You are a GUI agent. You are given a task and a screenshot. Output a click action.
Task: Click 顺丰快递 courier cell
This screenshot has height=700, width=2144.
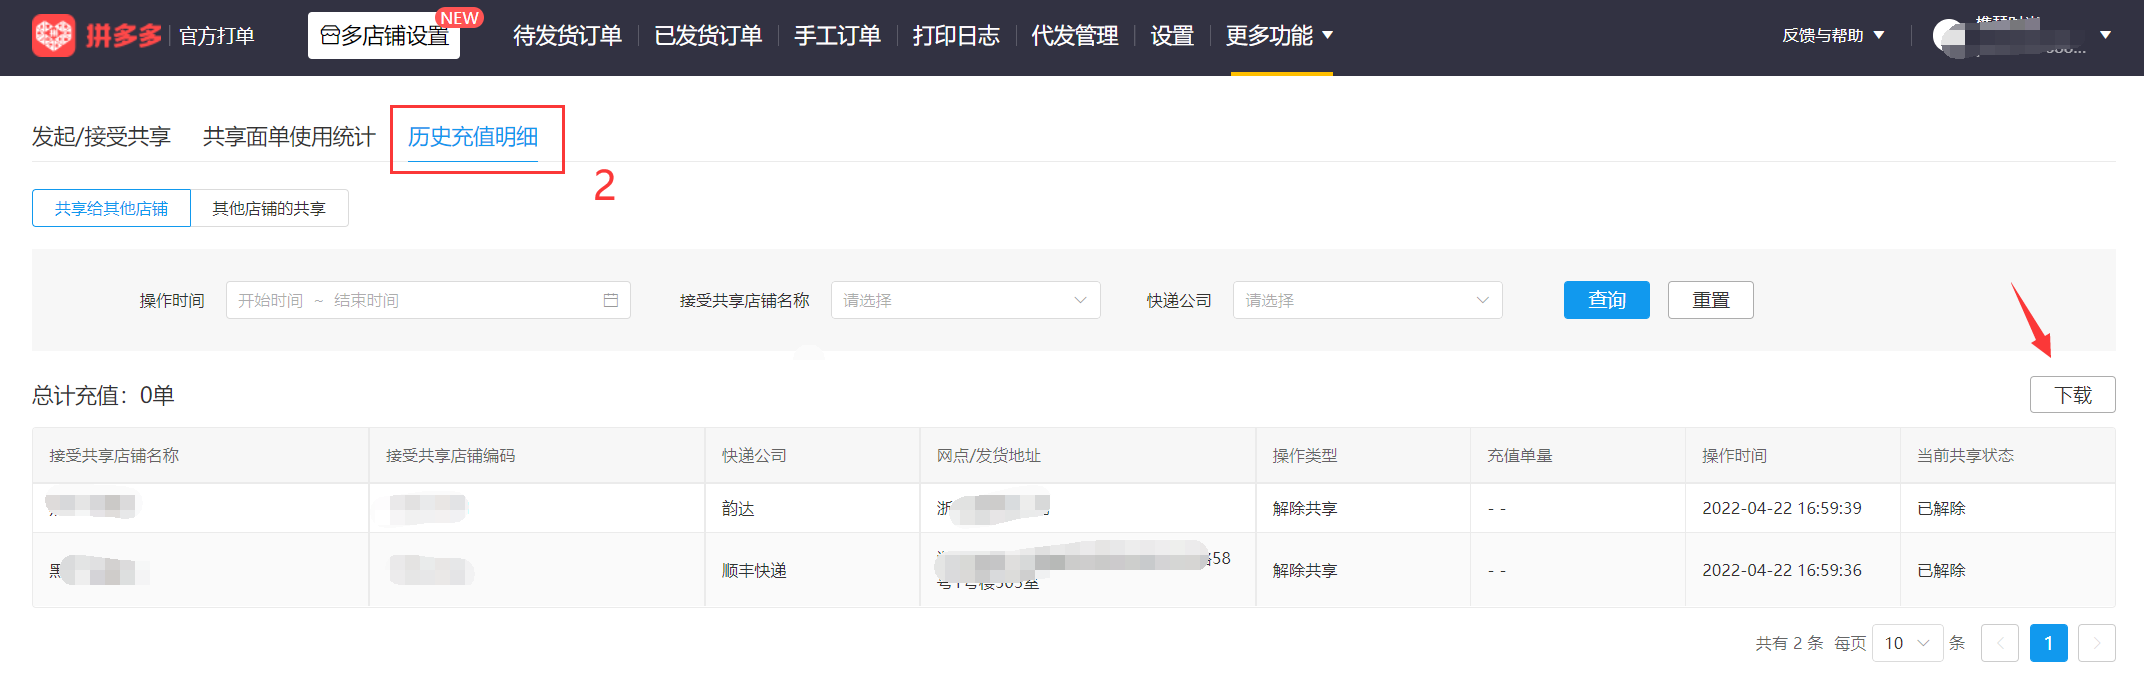(x=754, y=571)
